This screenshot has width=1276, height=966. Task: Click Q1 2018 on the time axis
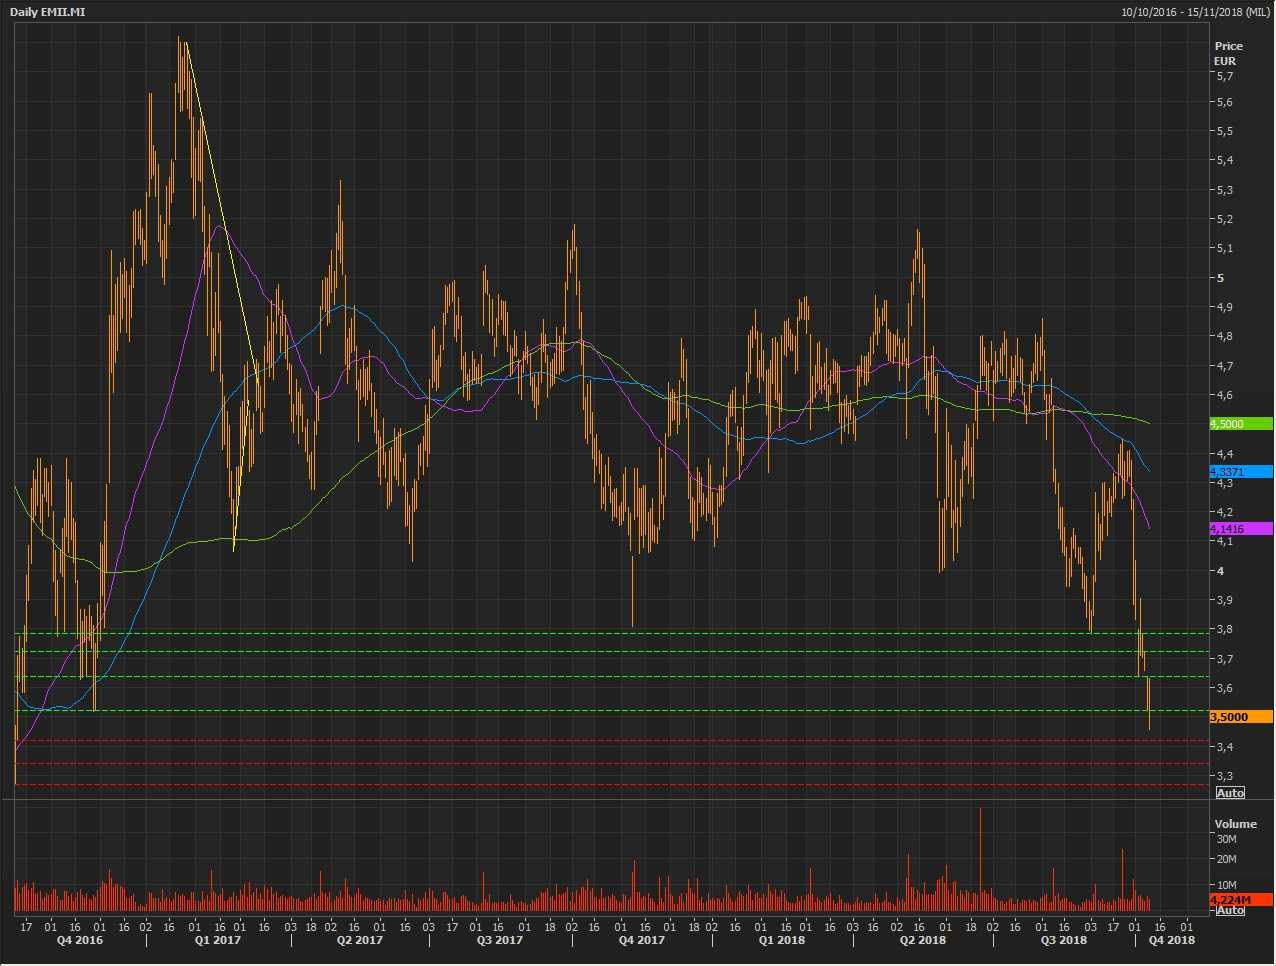click(x=781, y=940)
